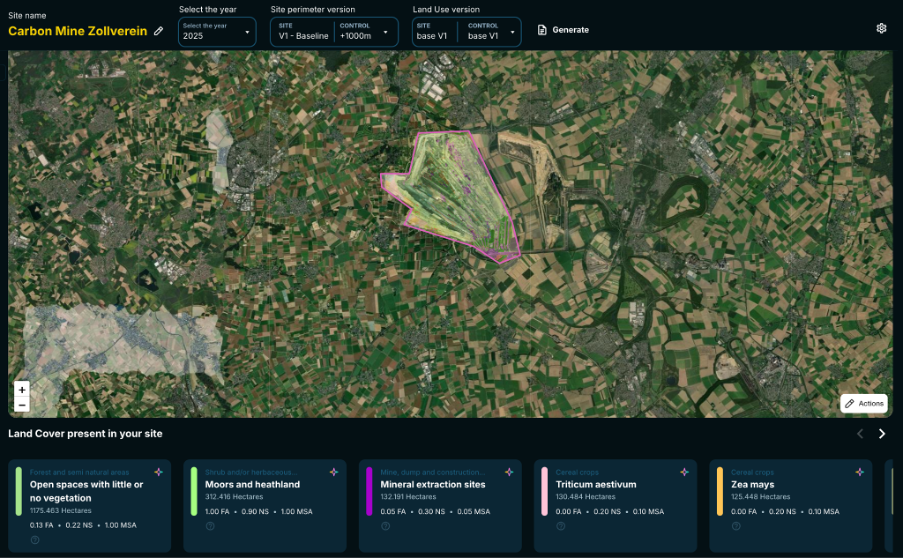The height and width of the screenshot is (558, 904).
Task: Zoom in on the map
Action: coord(22,389)
